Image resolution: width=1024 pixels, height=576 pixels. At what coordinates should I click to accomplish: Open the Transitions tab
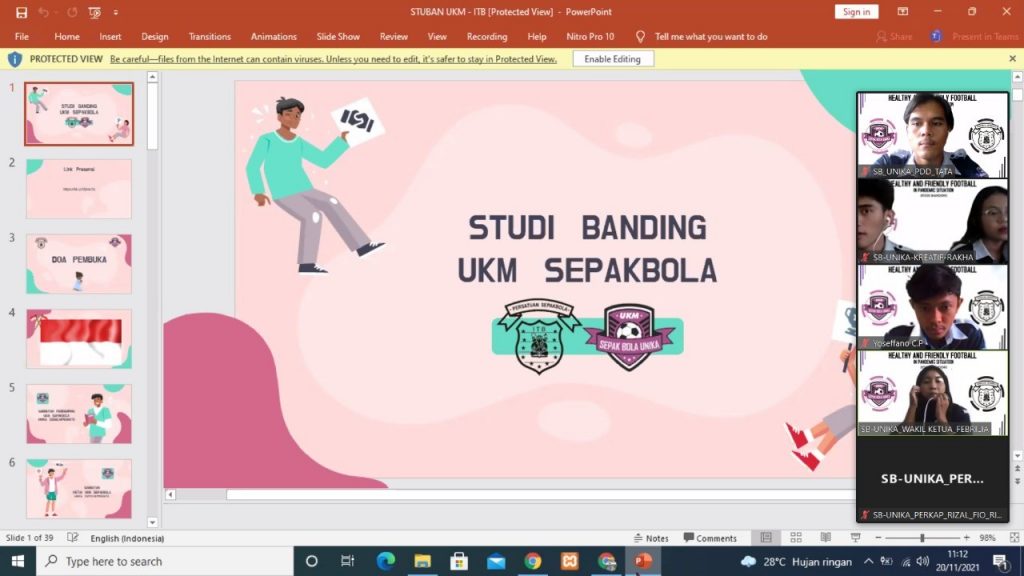[210, 37]
